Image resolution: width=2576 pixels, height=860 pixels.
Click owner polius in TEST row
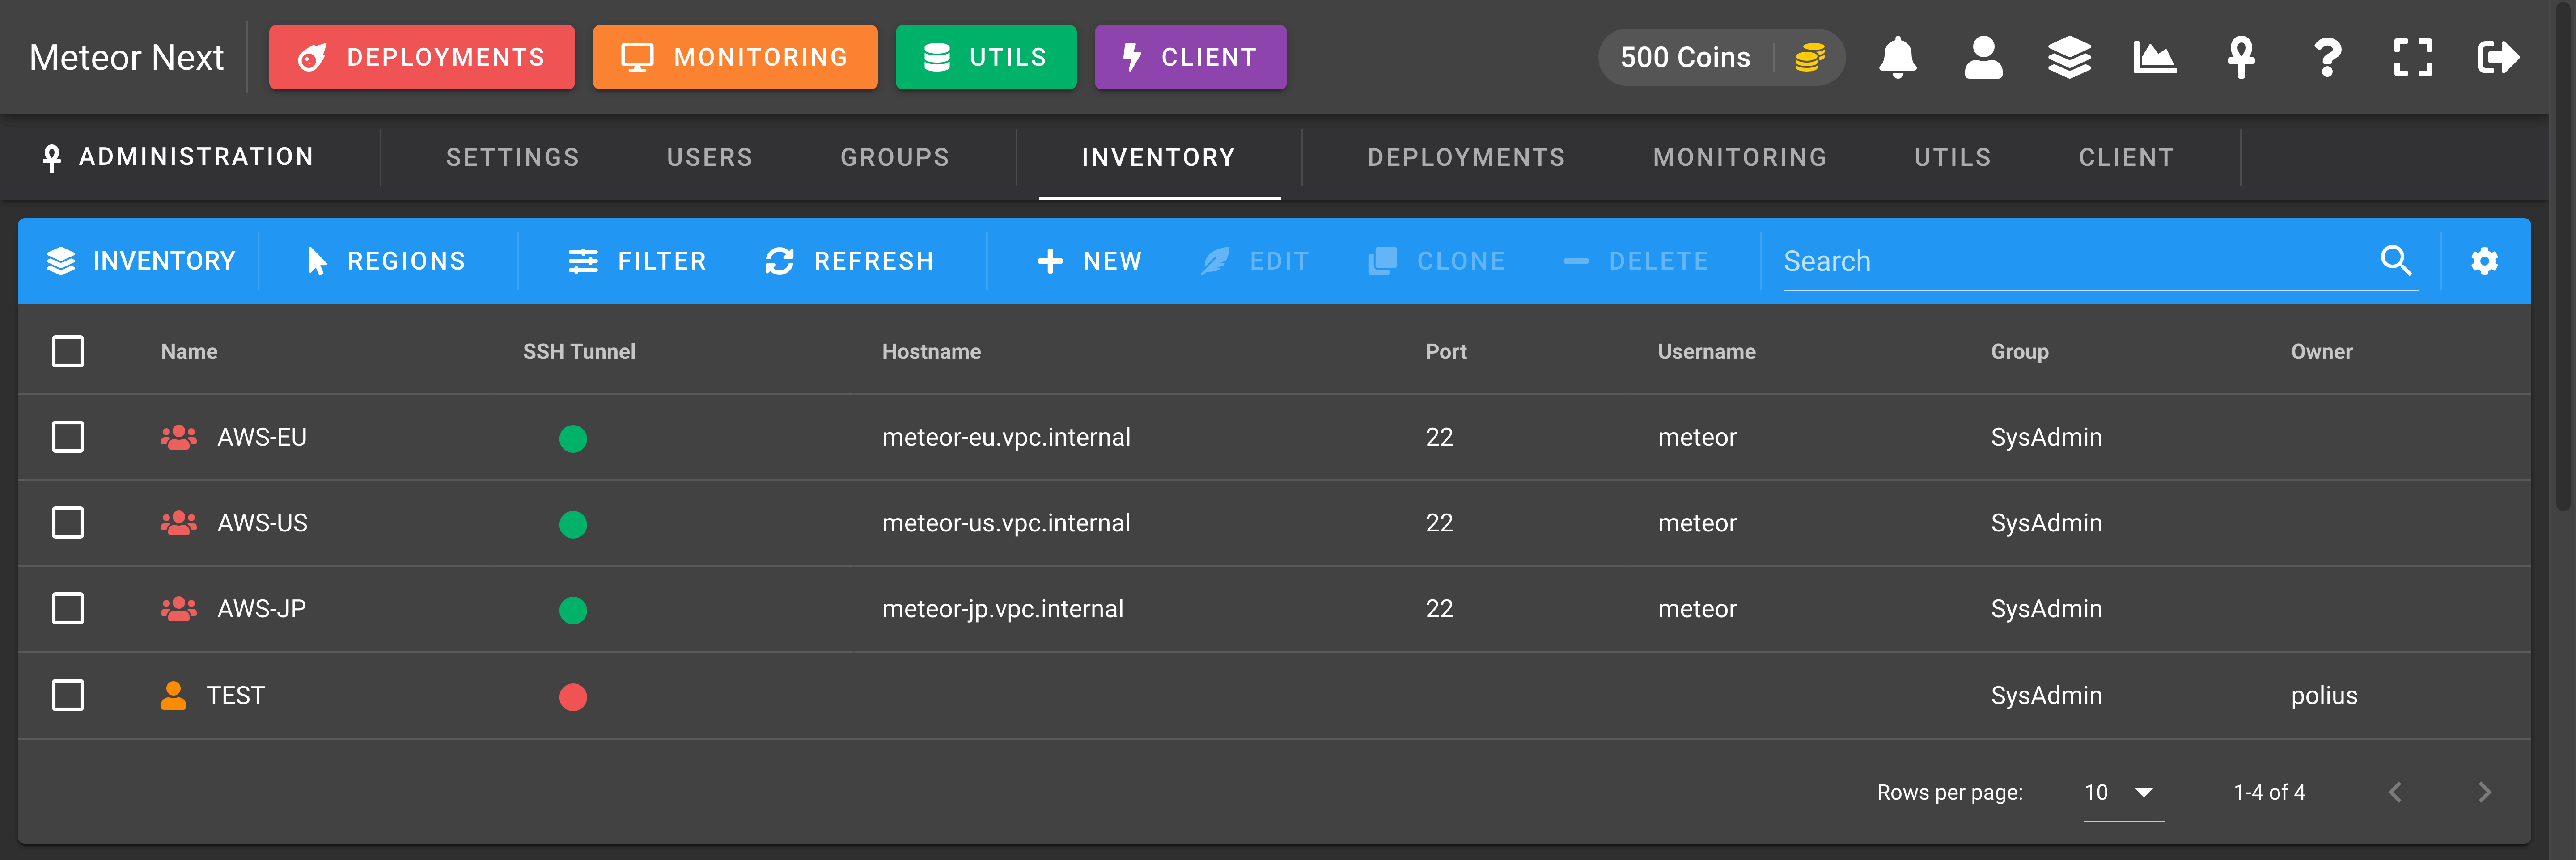(2324, 695)
